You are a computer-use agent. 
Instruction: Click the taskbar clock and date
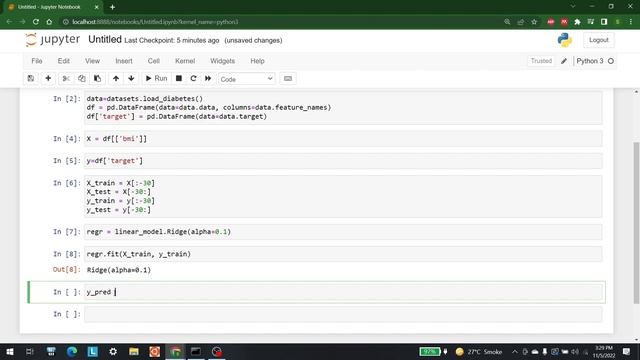604,351
